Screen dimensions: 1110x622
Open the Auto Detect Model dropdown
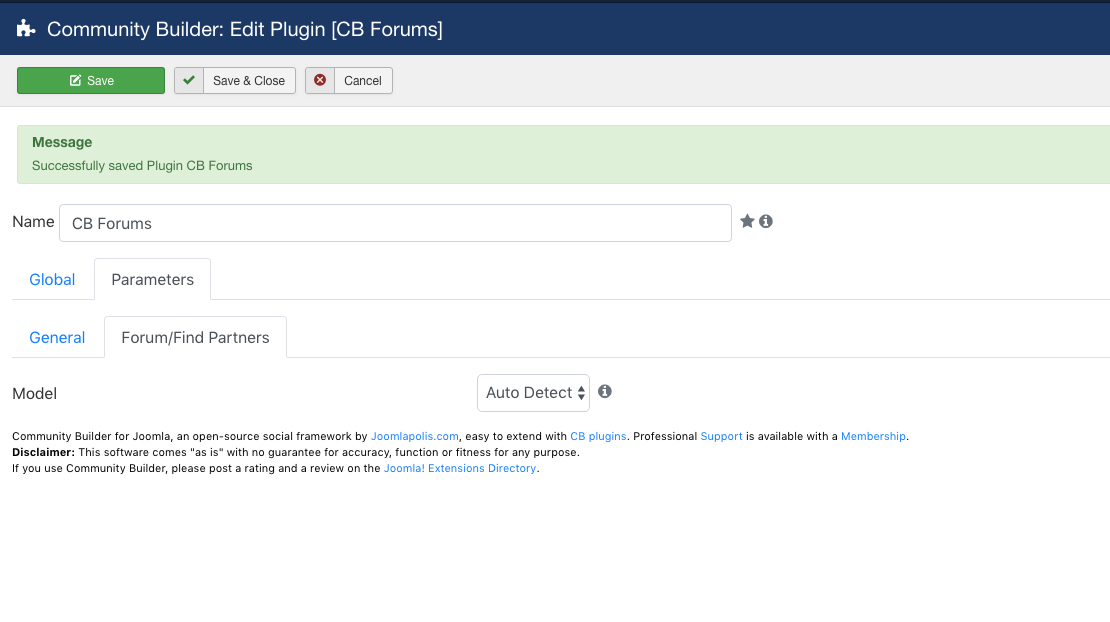click(x=533, y=393)
